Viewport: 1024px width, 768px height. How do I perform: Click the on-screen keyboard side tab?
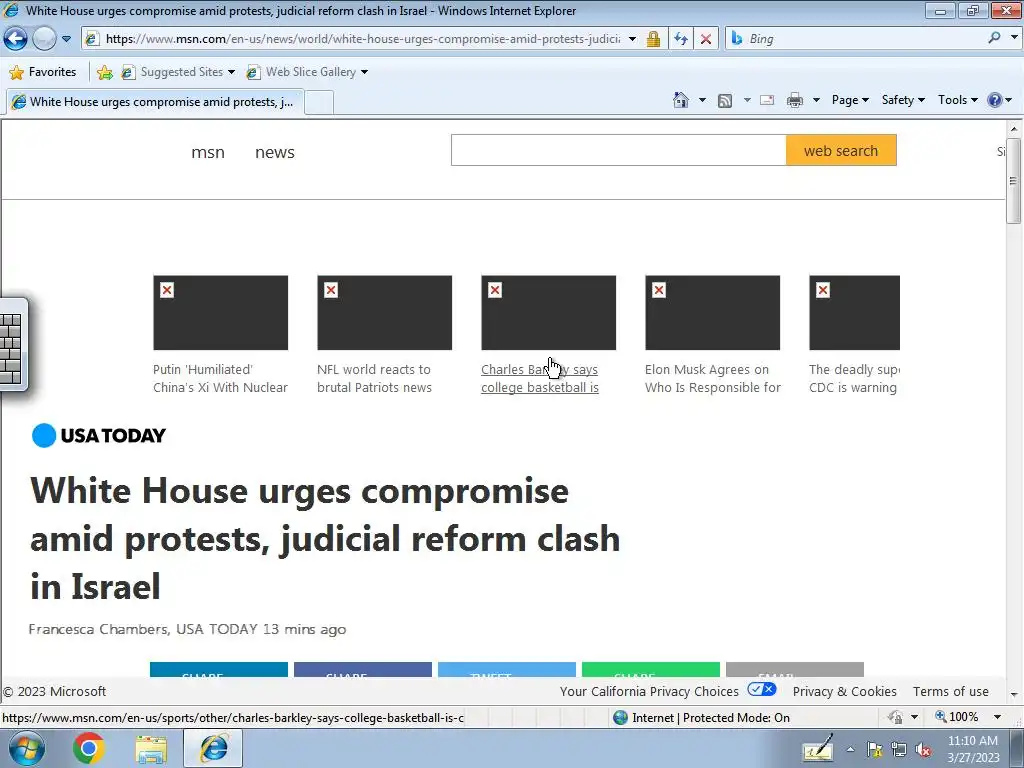(x=12, y=345)
